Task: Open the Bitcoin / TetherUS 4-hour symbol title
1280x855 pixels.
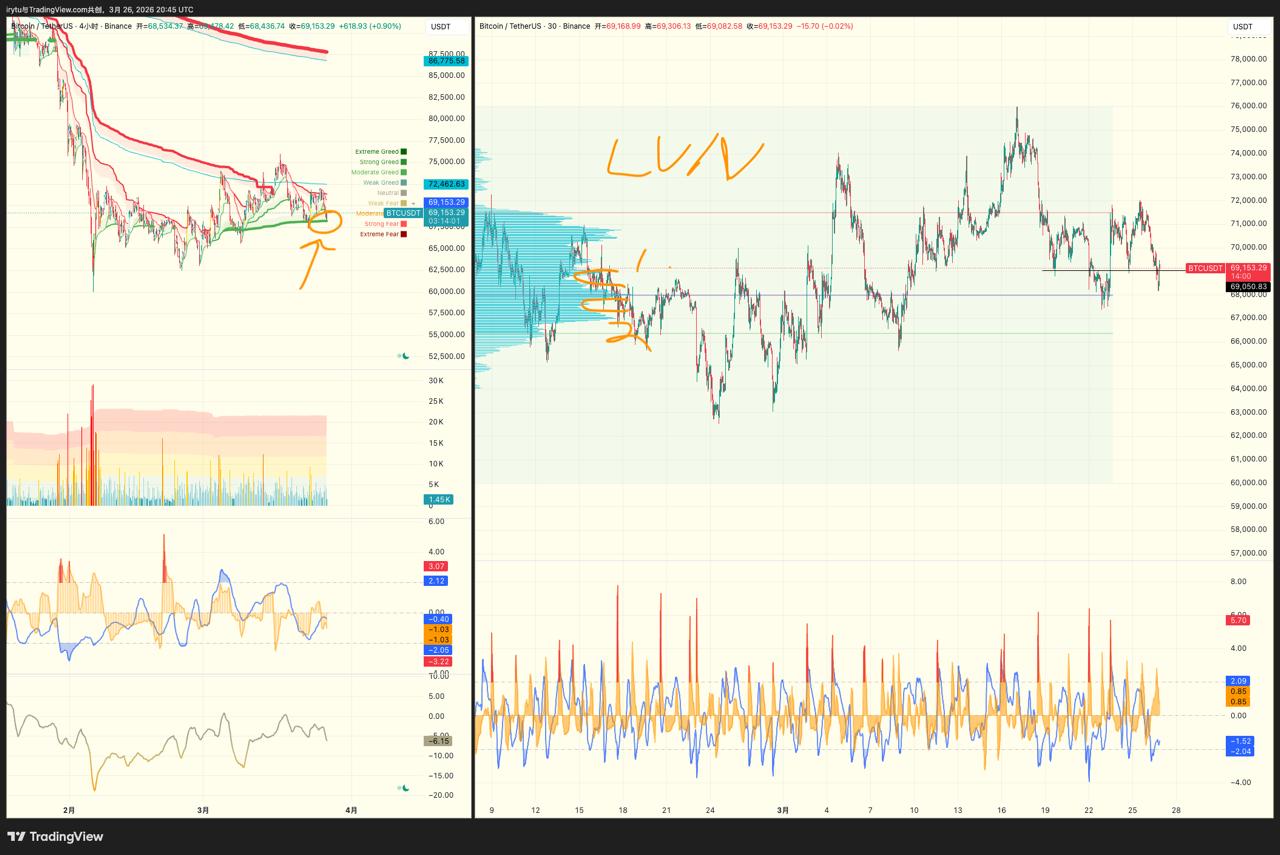Action: point(70,26)
